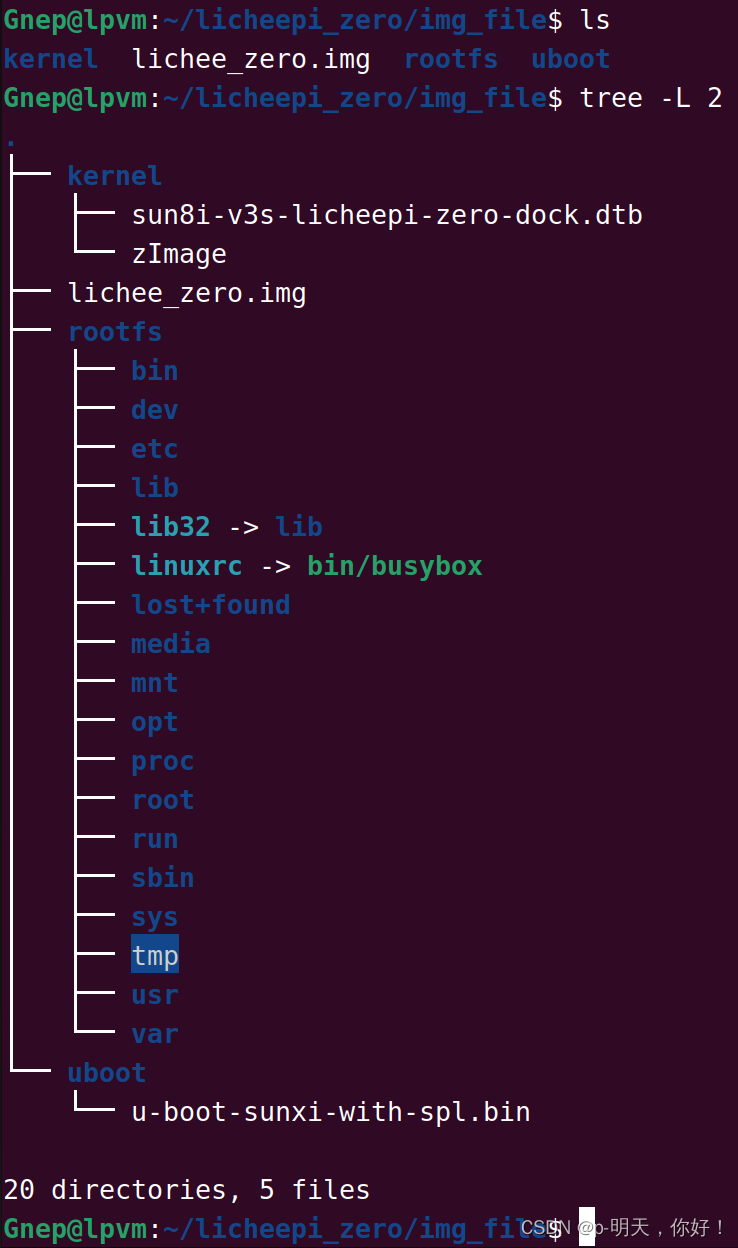
Task: Click the '20 directories, 5 files' summary line
Action: coord(186,1190)
